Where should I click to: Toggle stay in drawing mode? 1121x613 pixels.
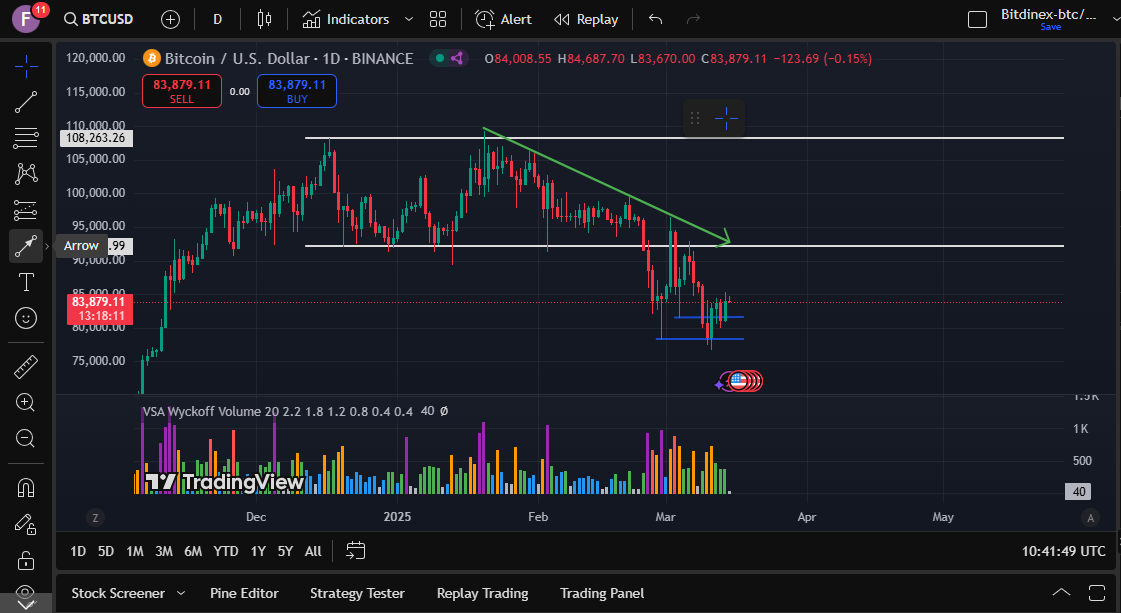(x=26, y=524)
